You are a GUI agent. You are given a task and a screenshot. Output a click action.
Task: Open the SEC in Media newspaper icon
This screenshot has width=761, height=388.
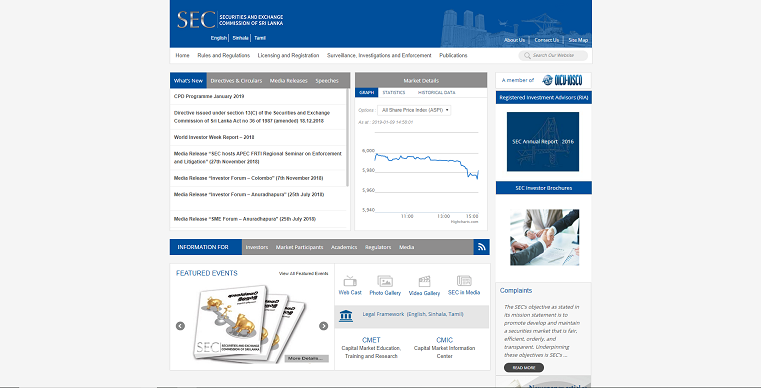pos(464,281)
